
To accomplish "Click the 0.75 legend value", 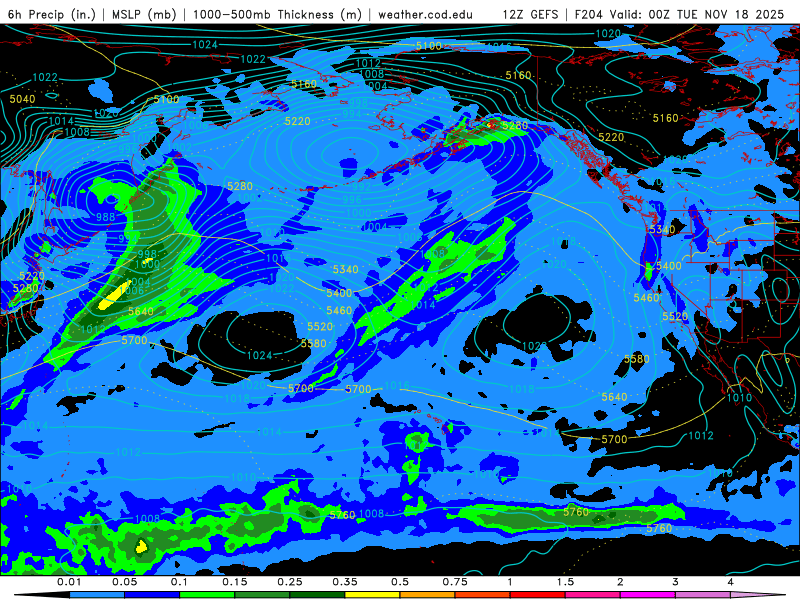I will coord(455,582).
